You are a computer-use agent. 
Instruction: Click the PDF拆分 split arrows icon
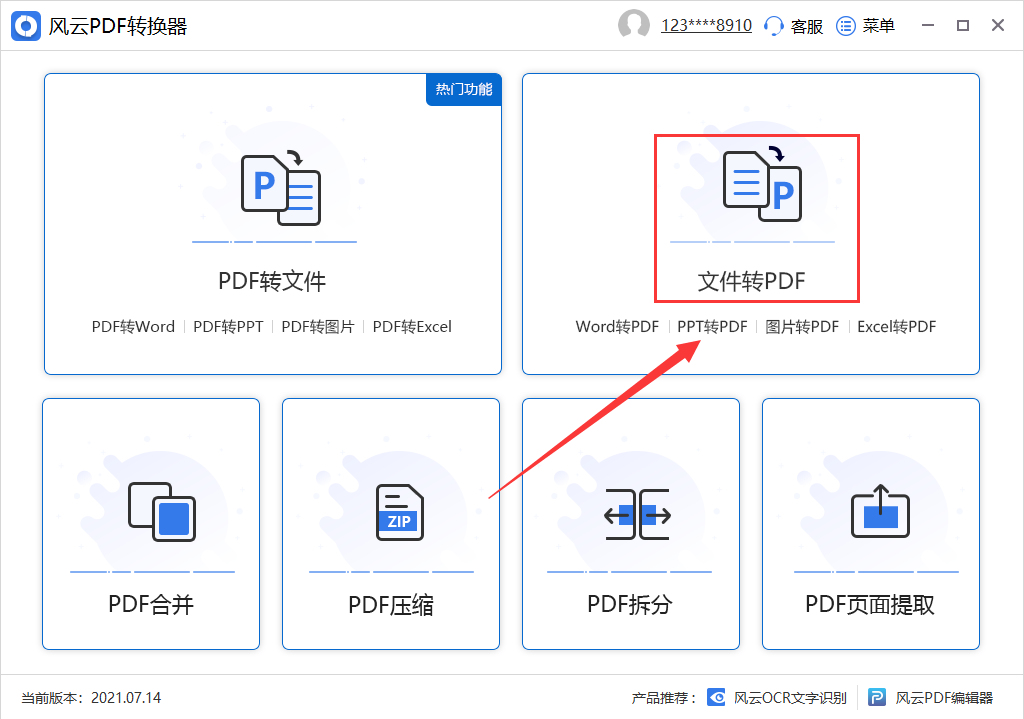637,515
